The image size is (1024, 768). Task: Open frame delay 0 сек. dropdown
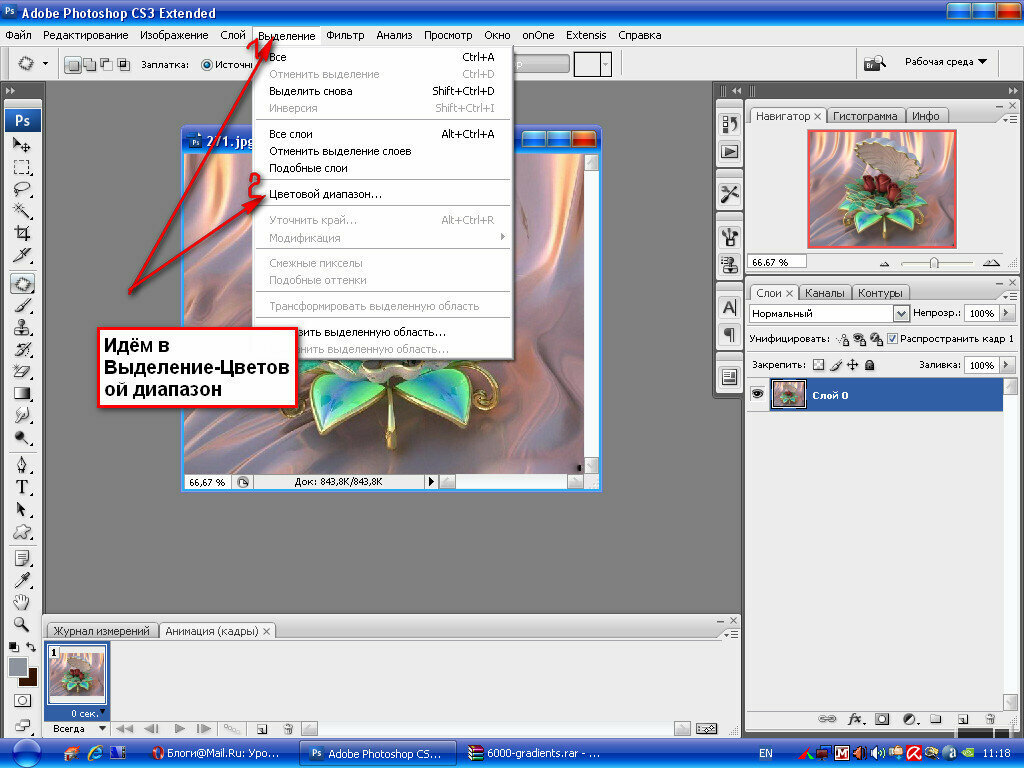point(86,713)
